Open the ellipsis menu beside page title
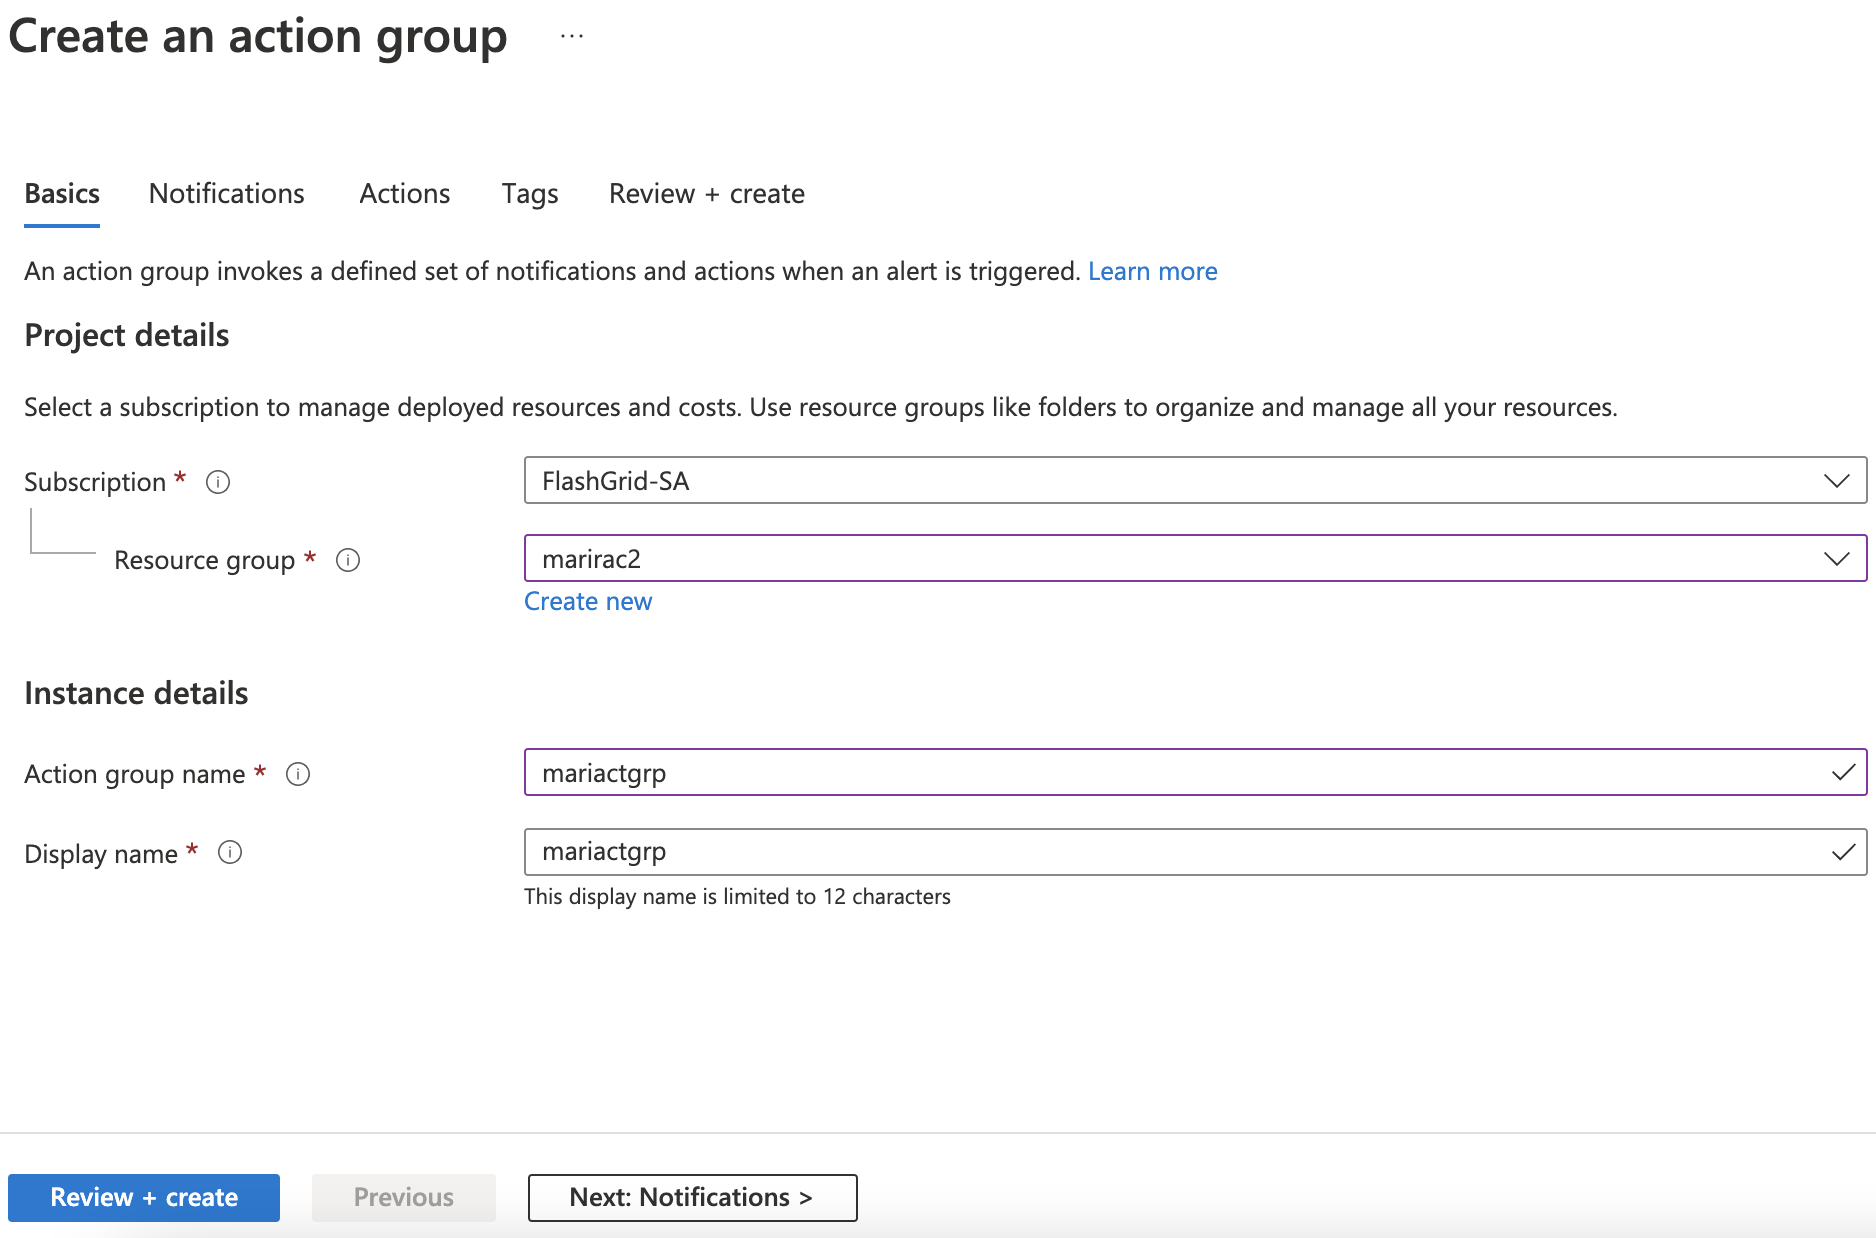This screenshot has height=1238, width=1876. (x=572, y=37)
